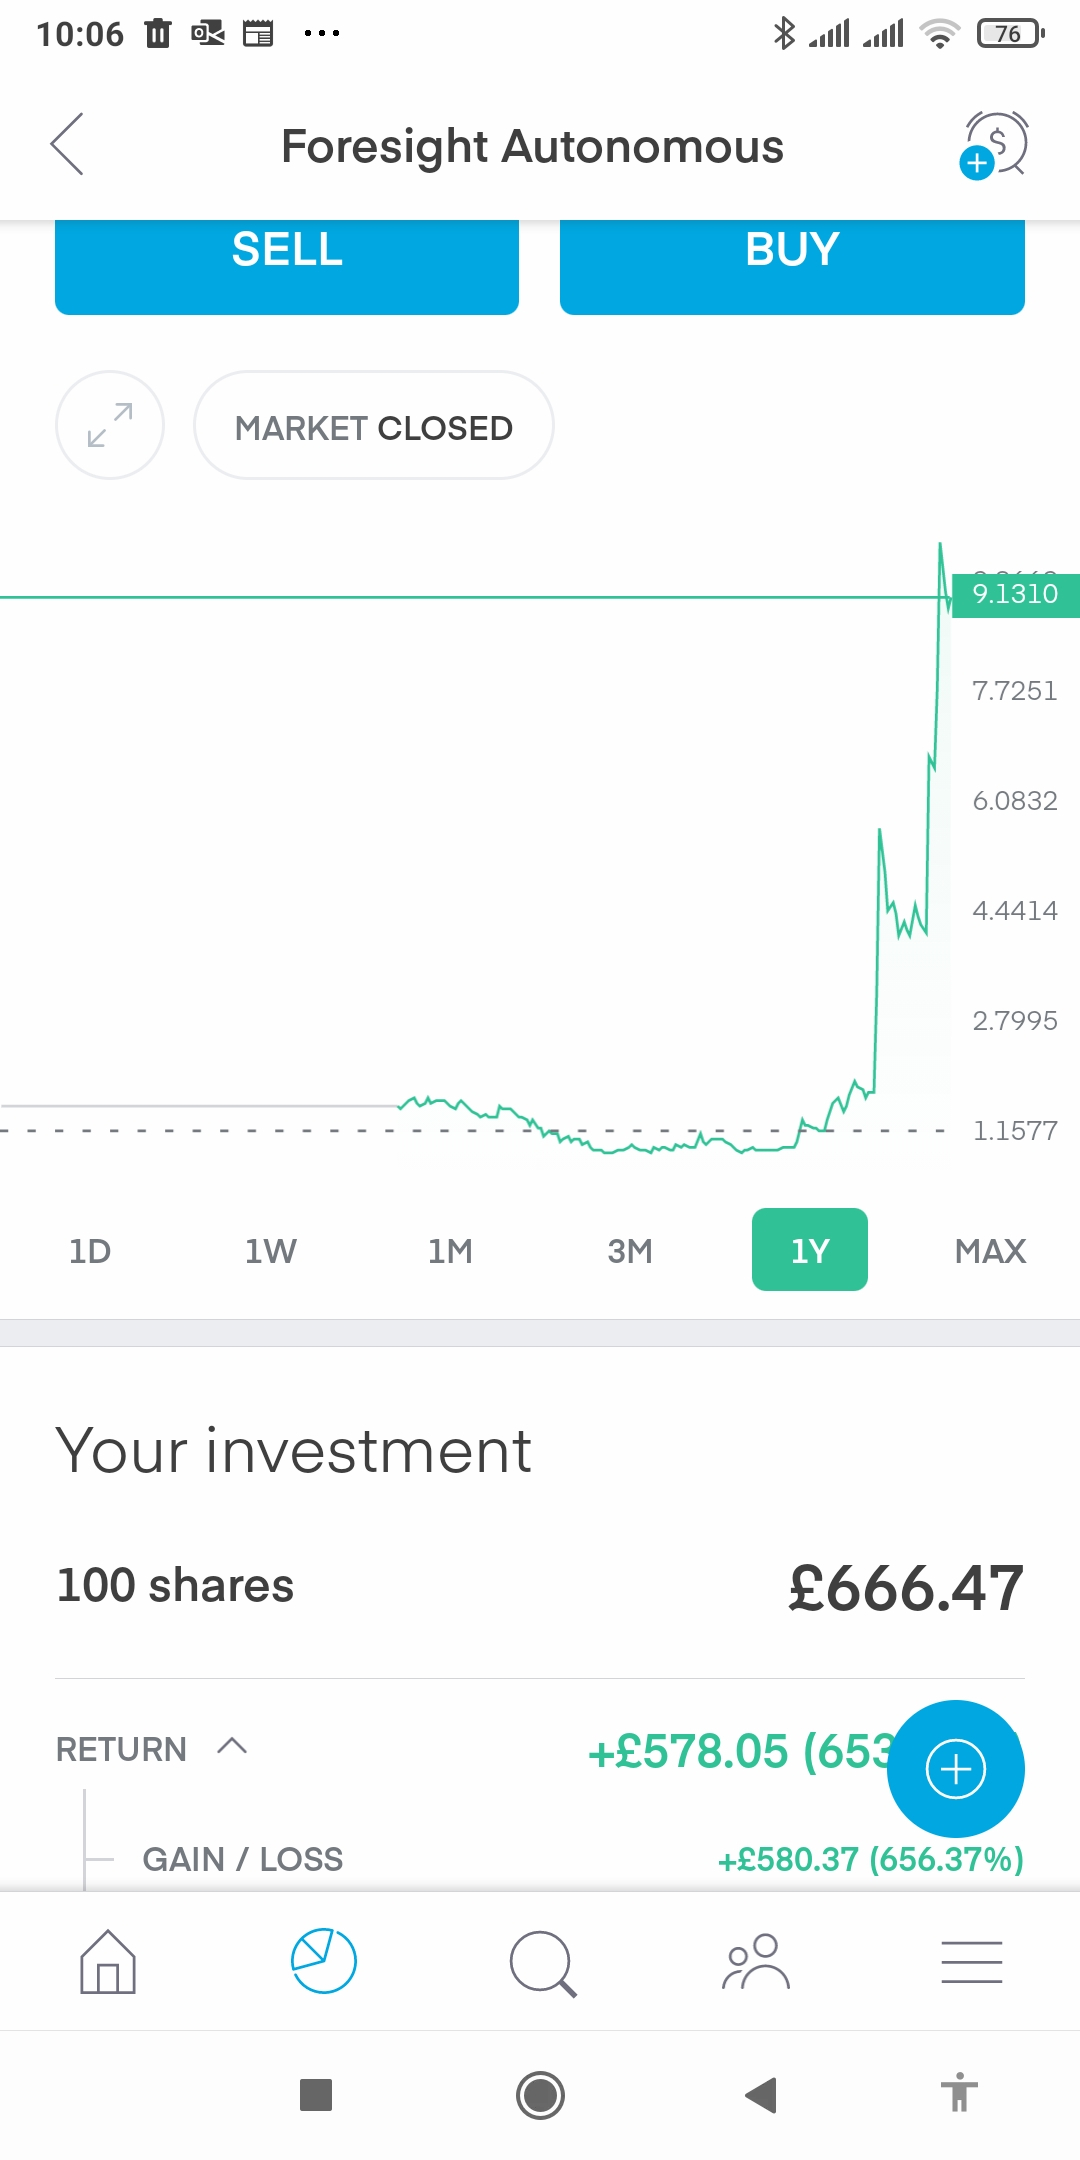Tap the blue floating plus button

tap(955, 1769)
